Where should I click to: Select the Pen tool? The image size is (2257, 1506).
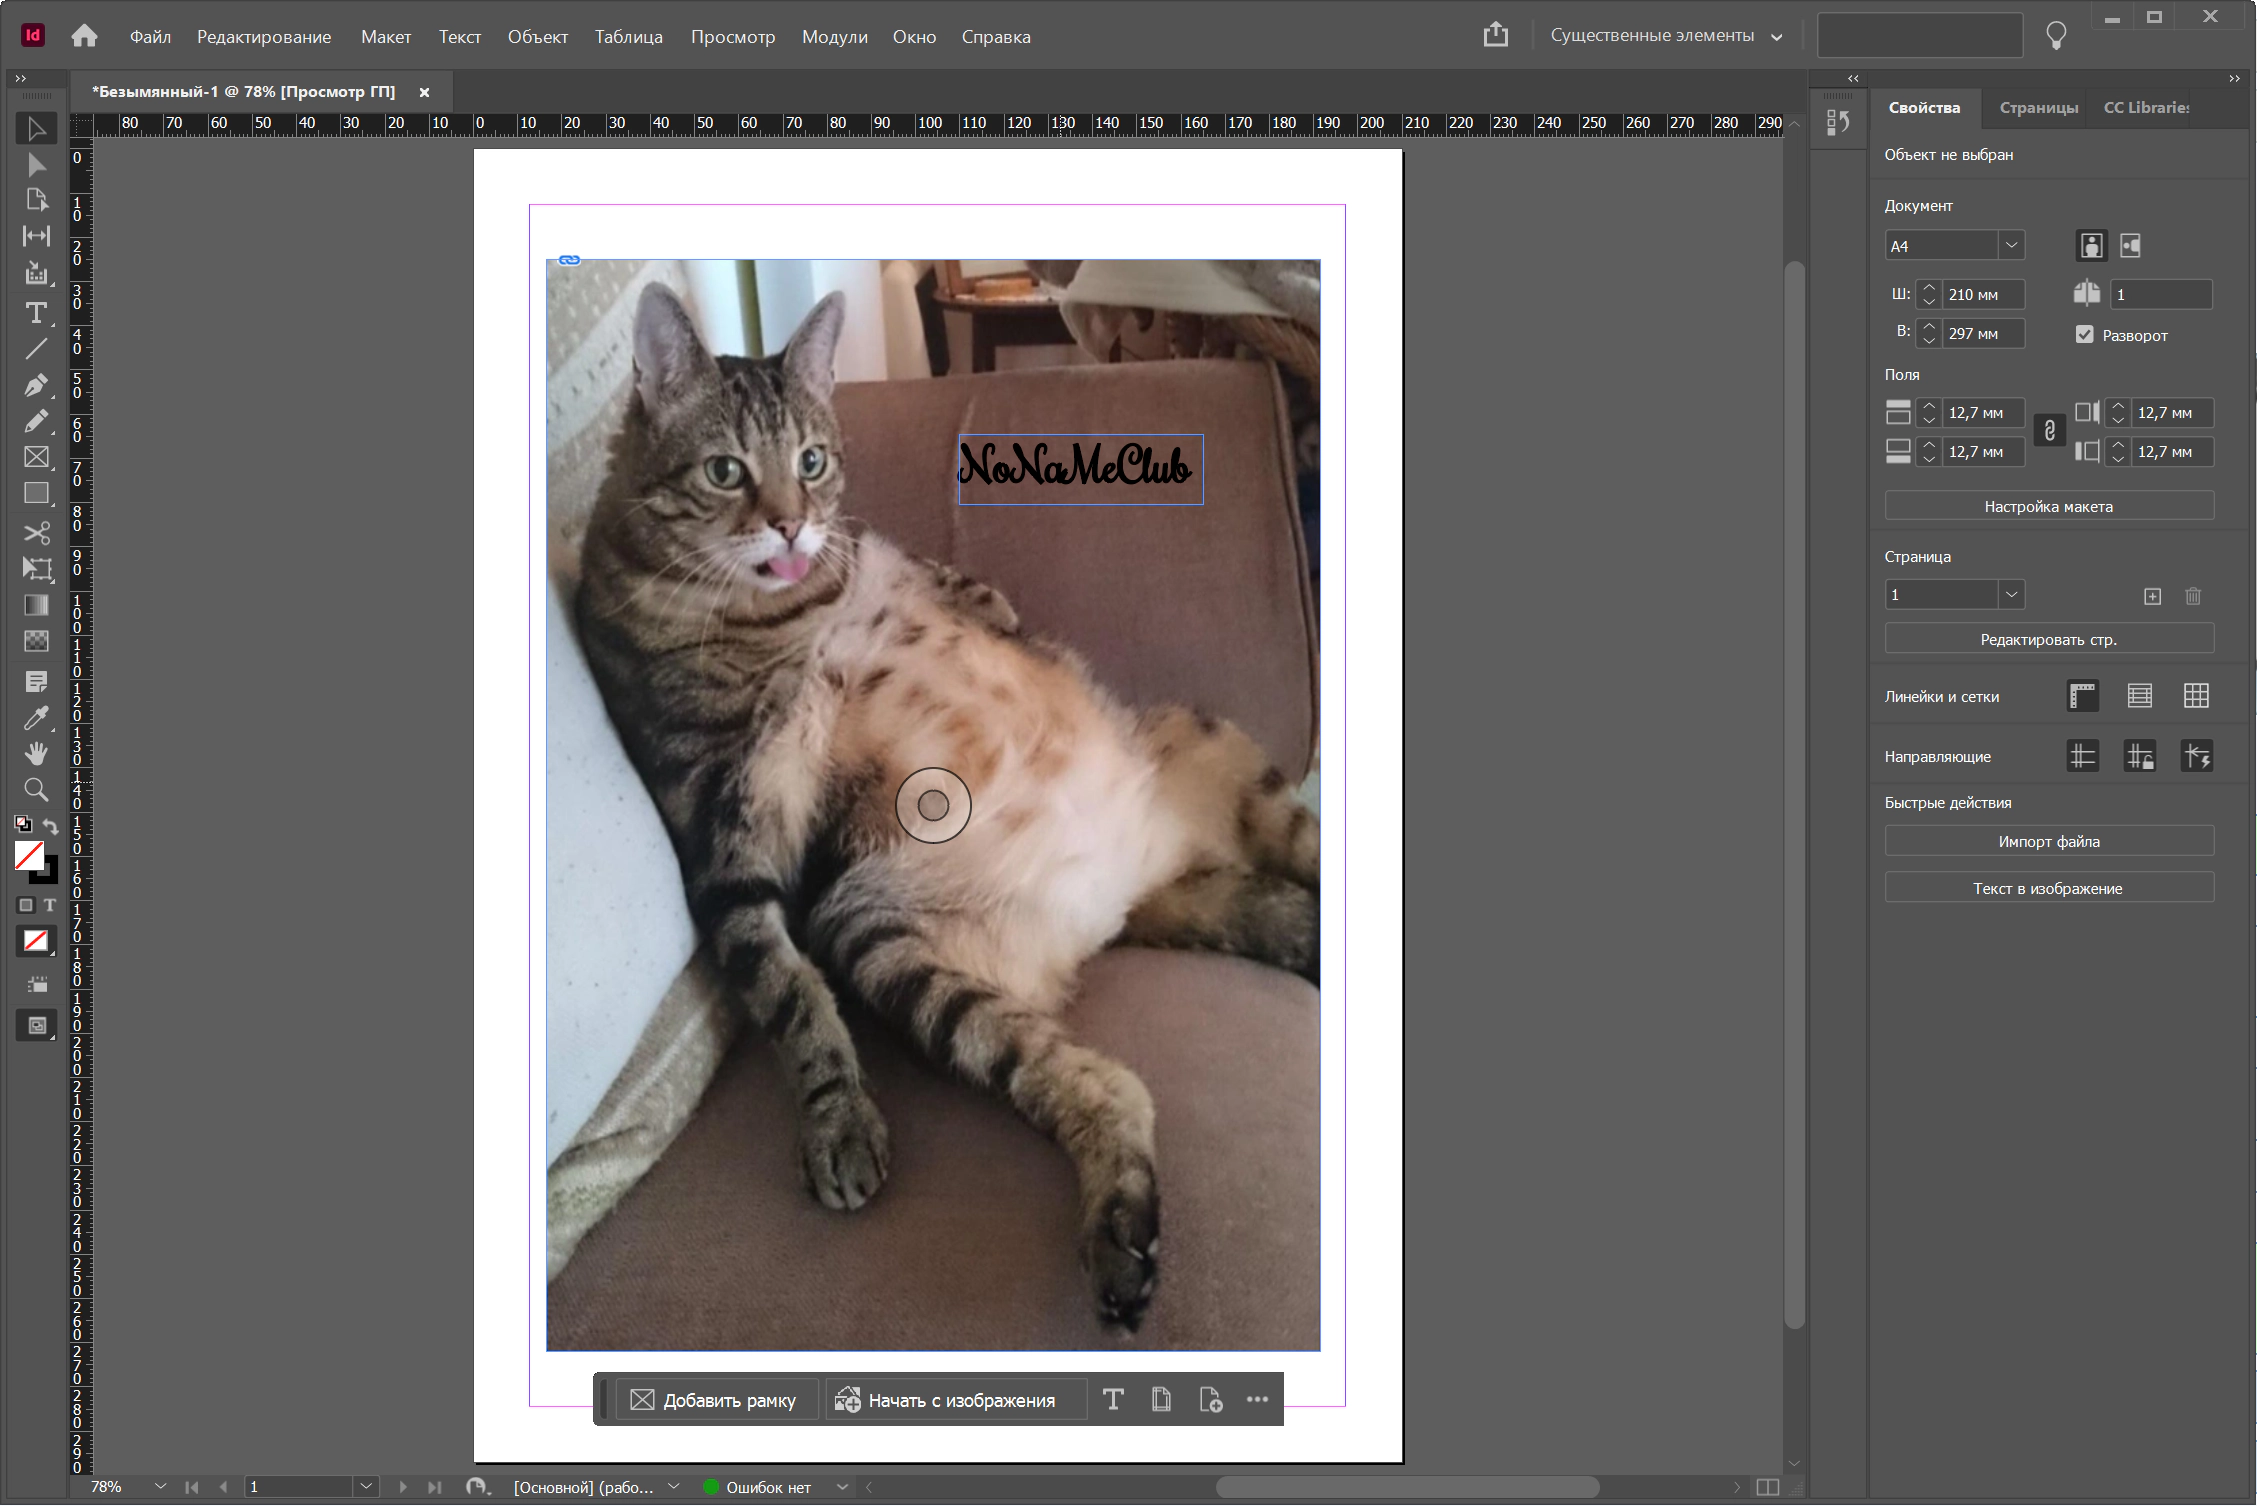click(36, 385)
